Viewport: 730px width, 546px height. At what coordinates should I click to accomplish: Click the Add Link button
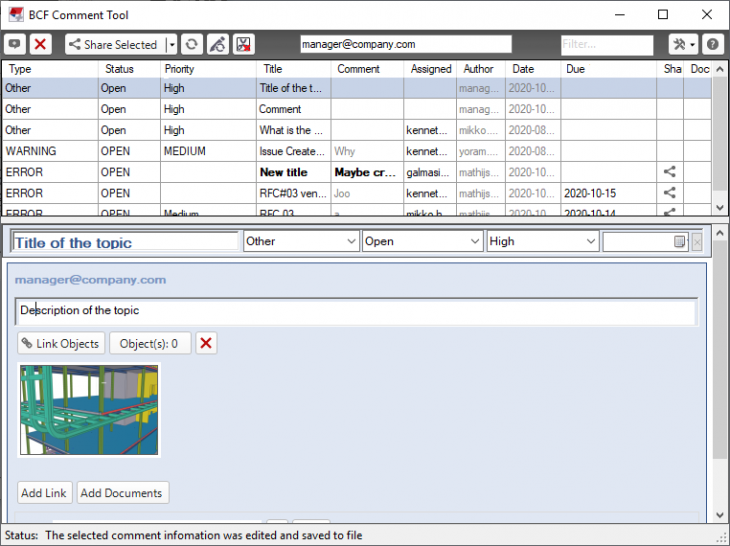tap(45, 492)
